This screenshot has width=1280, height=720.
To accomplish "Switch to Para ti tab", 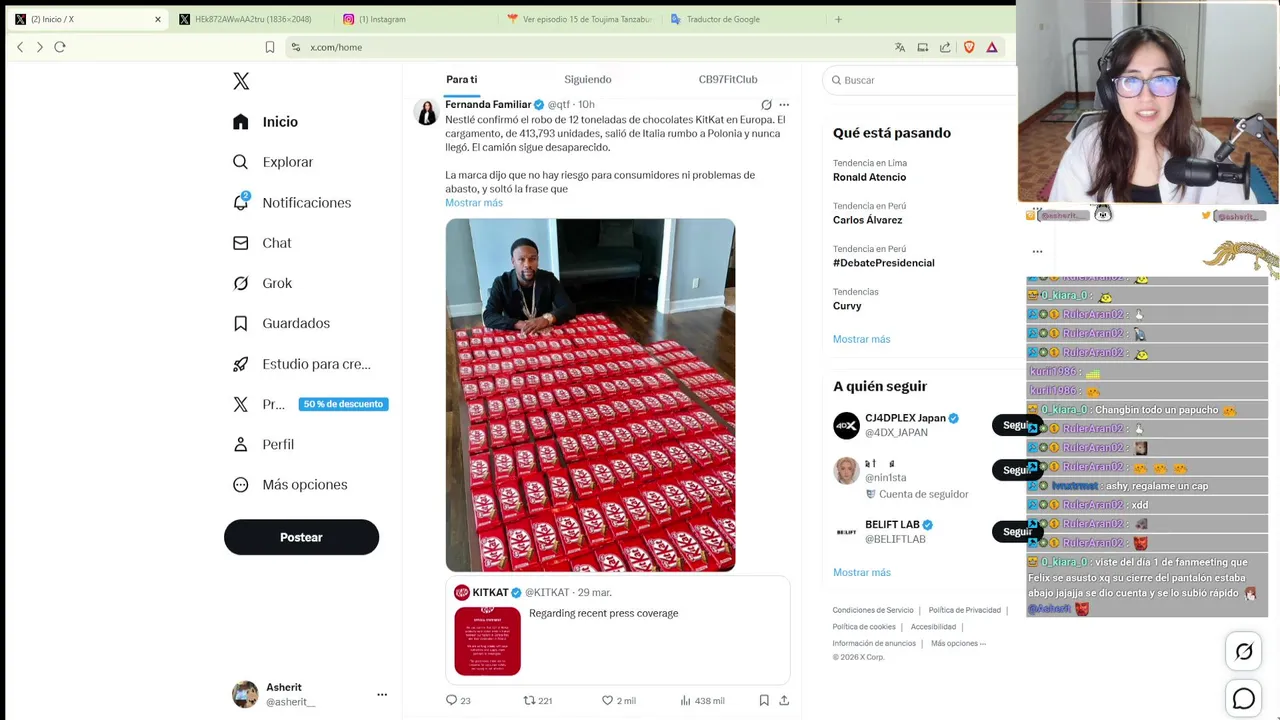I will (x=461, y=79).
